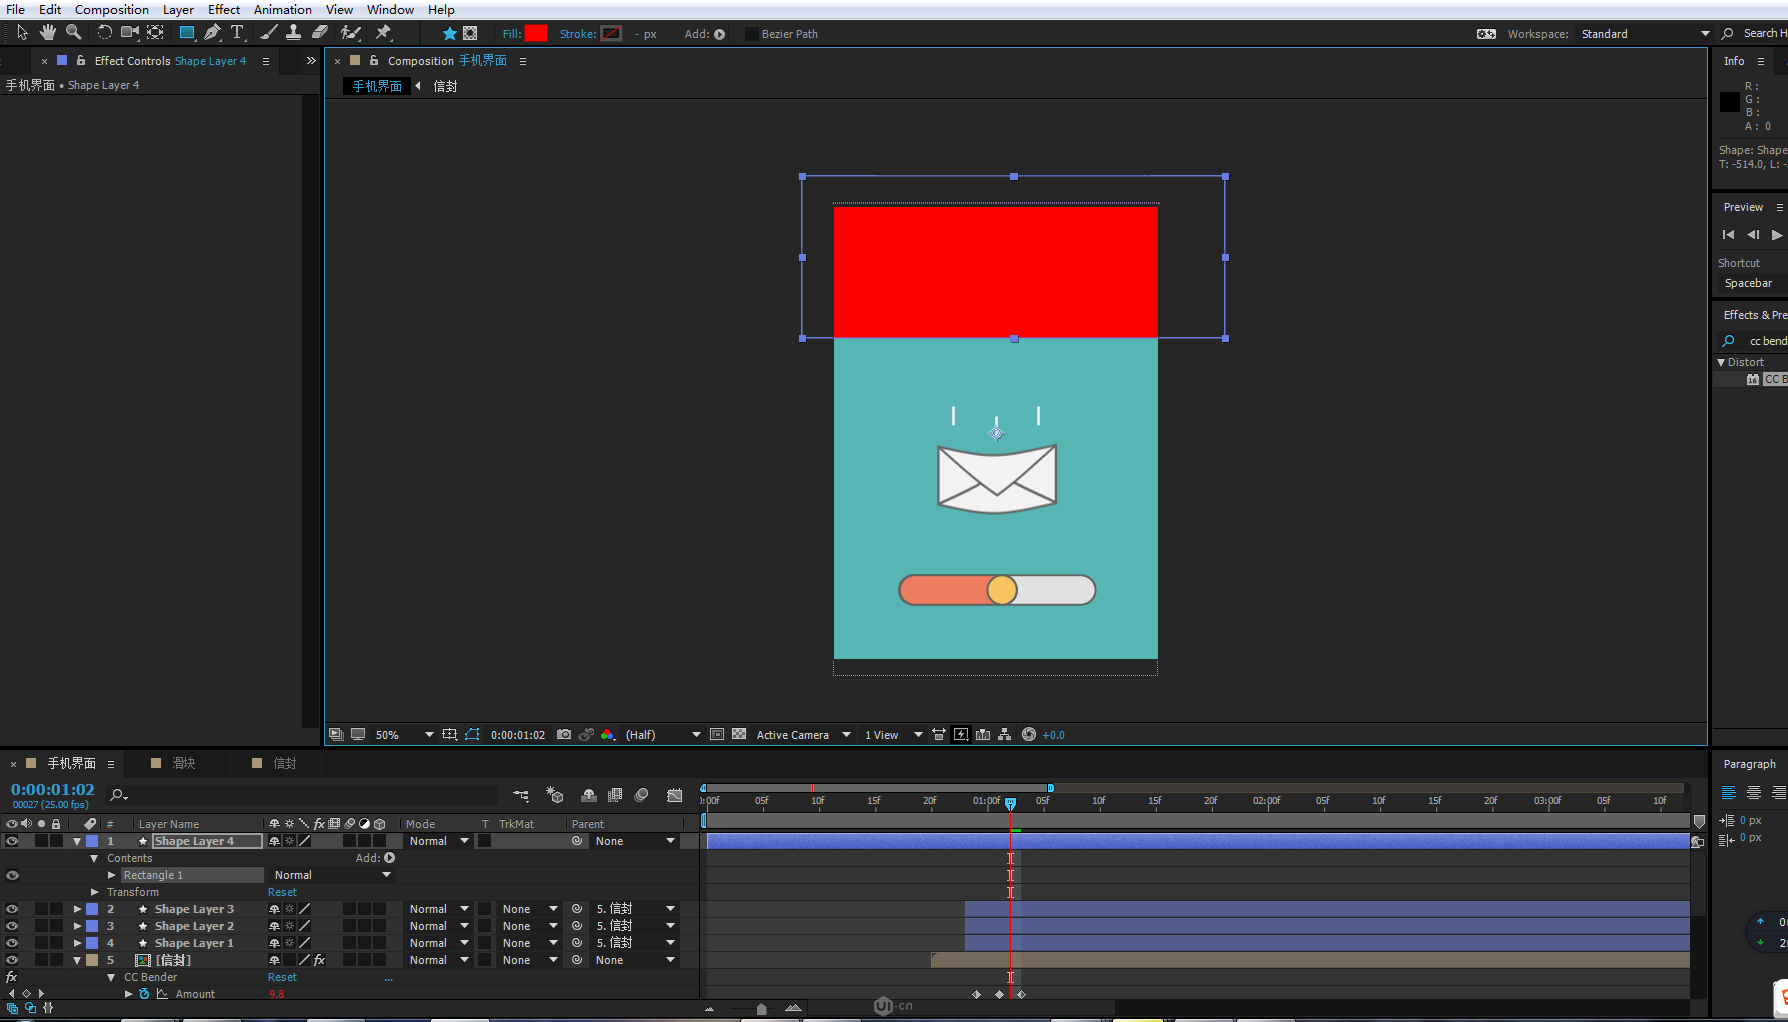Open the Animation menu
1788x1022 pixels.
coord(282,9)
